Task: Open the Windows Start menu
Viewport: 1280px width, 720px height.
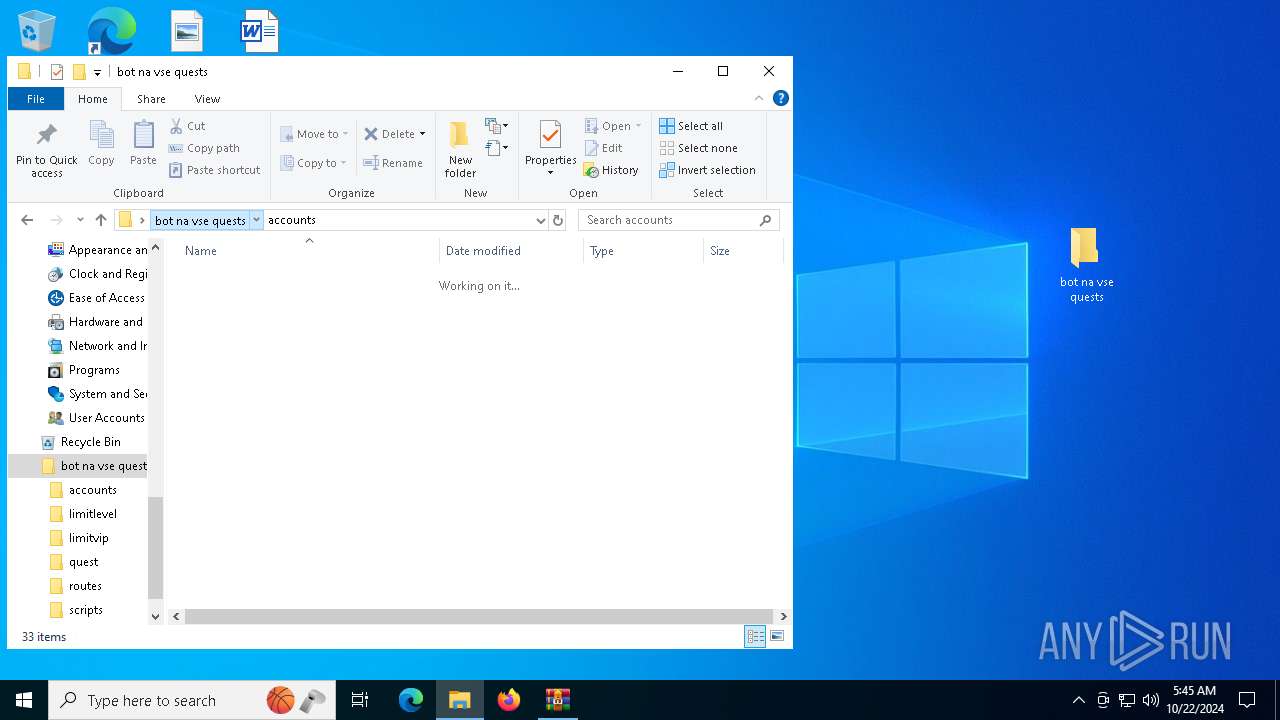Action: point(24,700)
